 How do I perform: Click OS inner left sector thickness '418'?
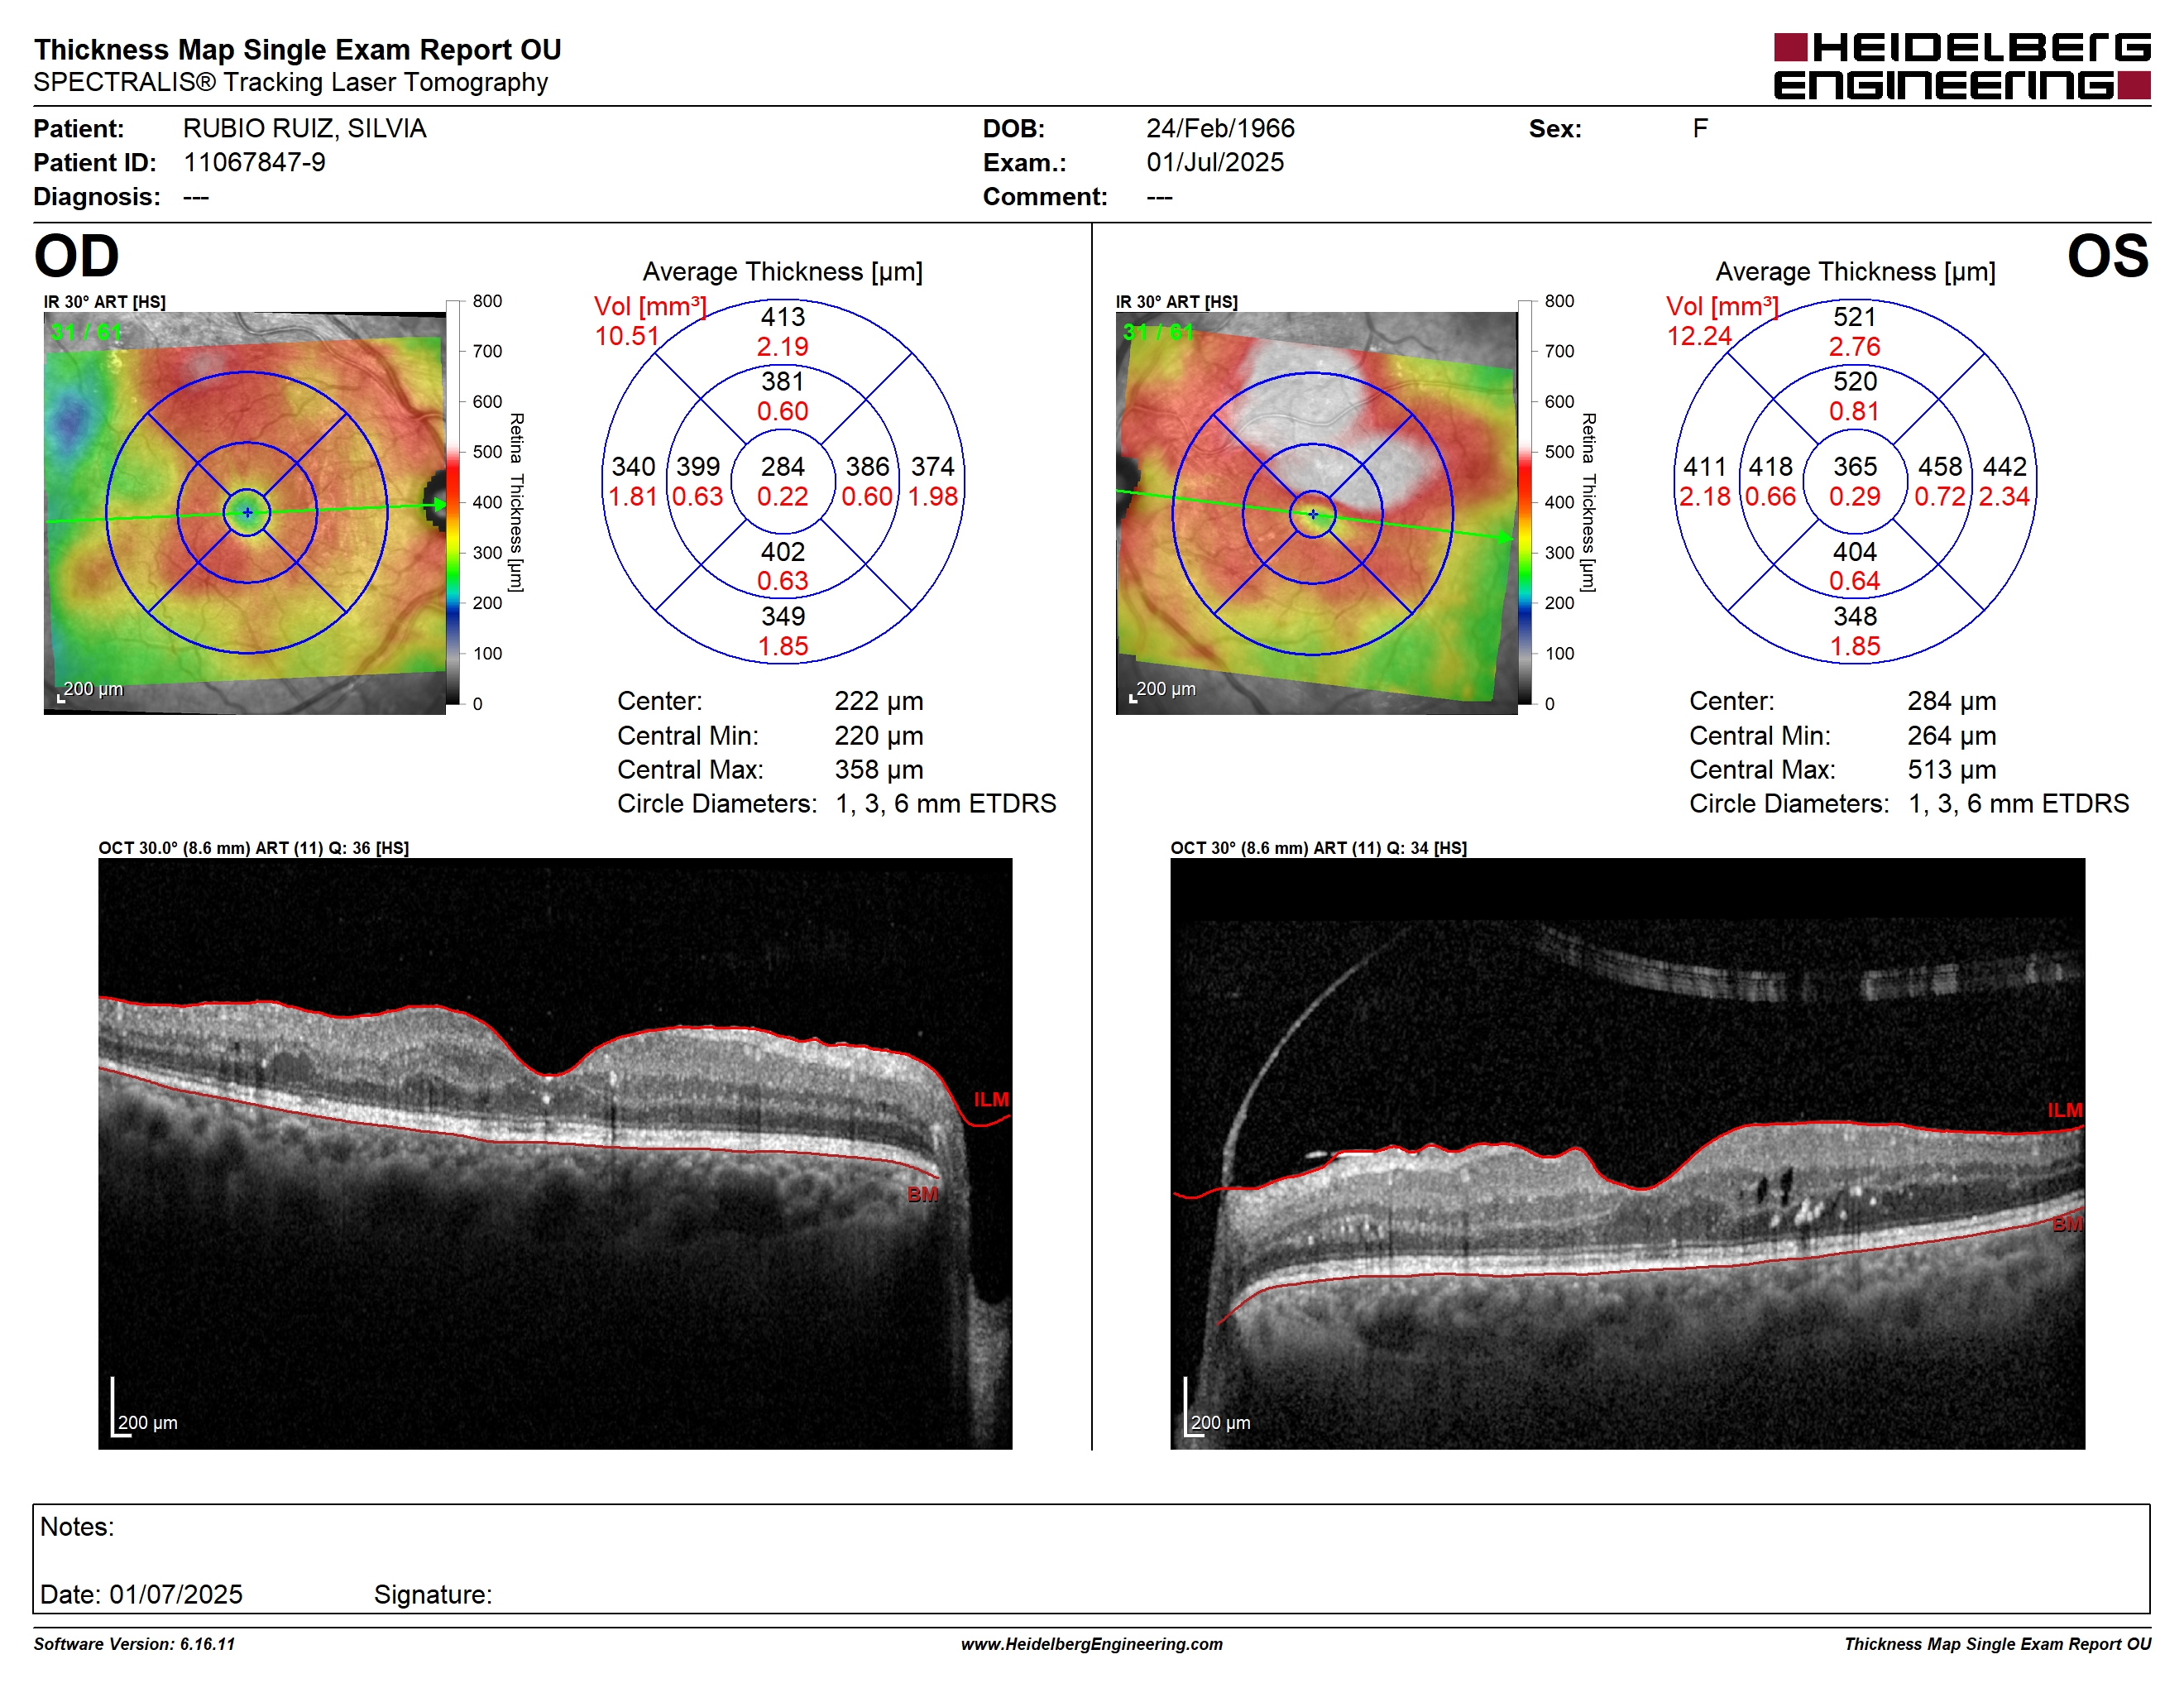(1770, 466)
